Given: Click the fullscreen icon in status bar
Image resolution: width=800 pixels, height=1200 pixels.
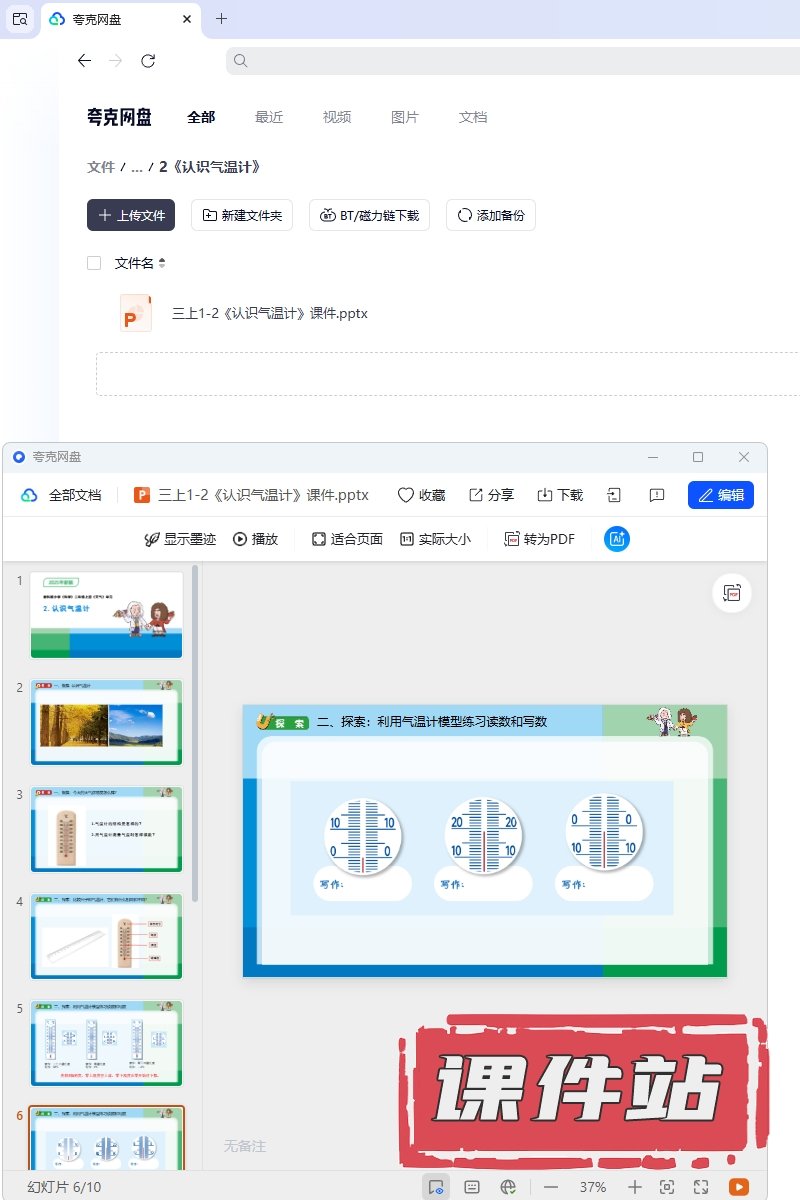Looking at the screenshot, I should click(x=701, y=1187).
